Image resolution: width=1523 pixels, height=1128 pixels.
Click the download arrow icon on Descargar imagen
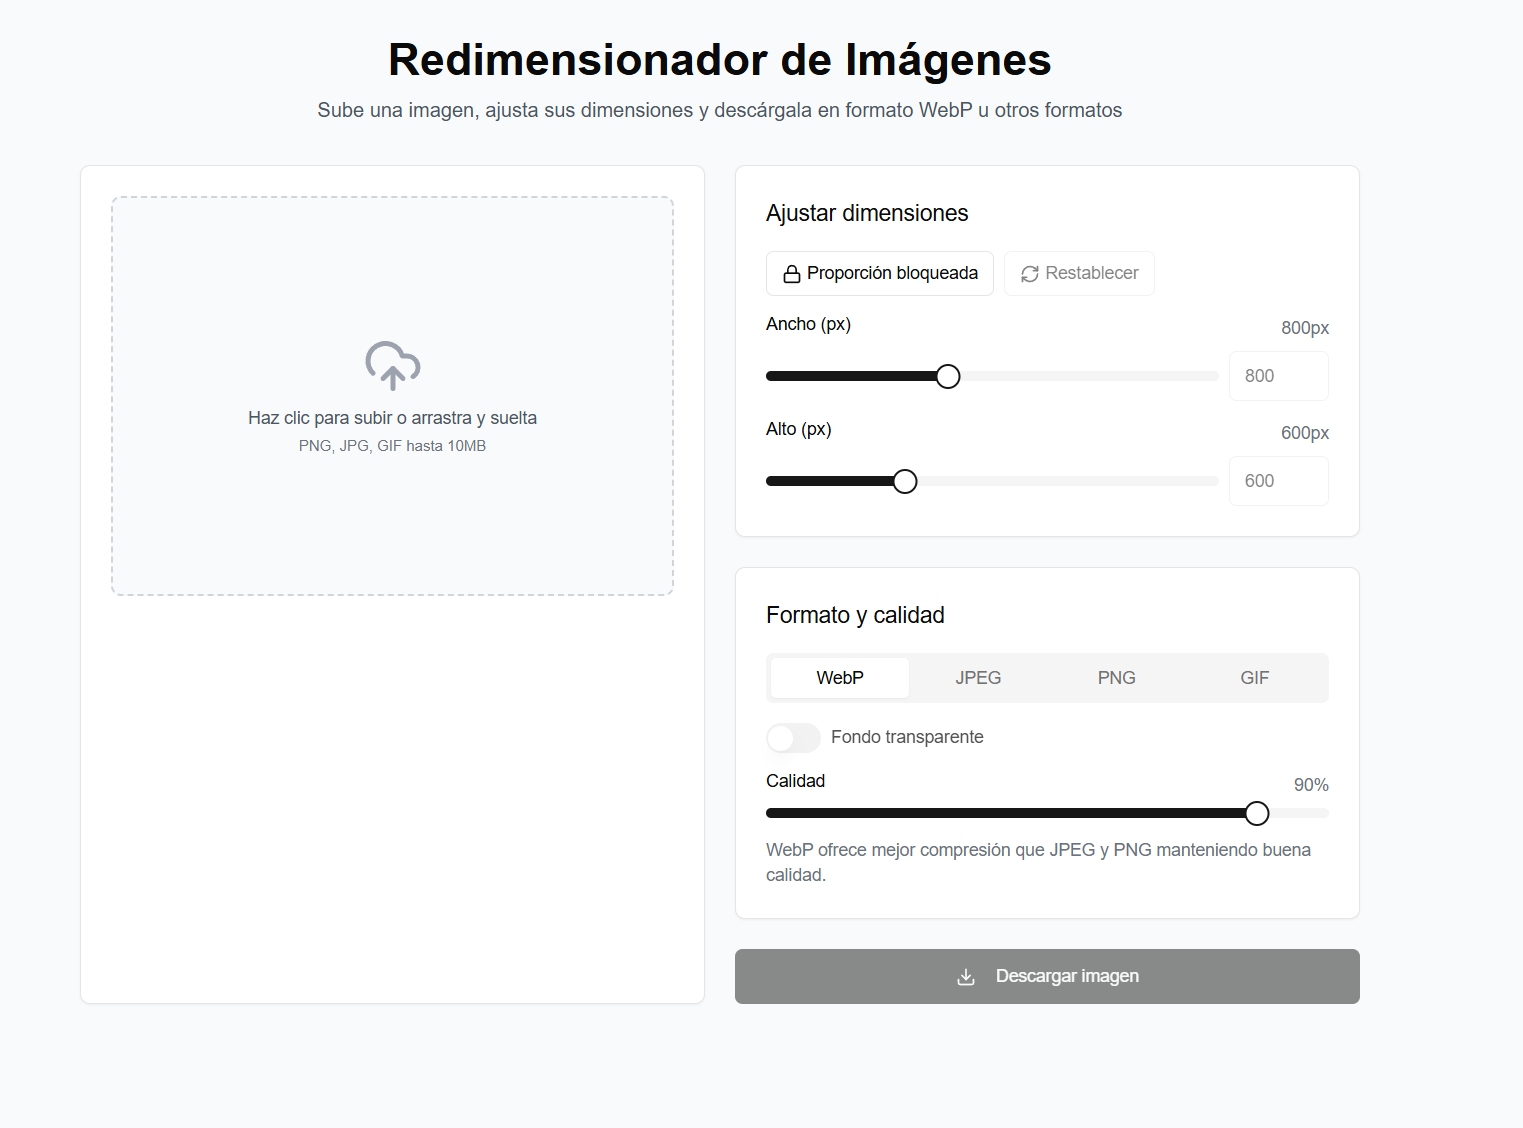pyautogui.click(x=965, y=976)
